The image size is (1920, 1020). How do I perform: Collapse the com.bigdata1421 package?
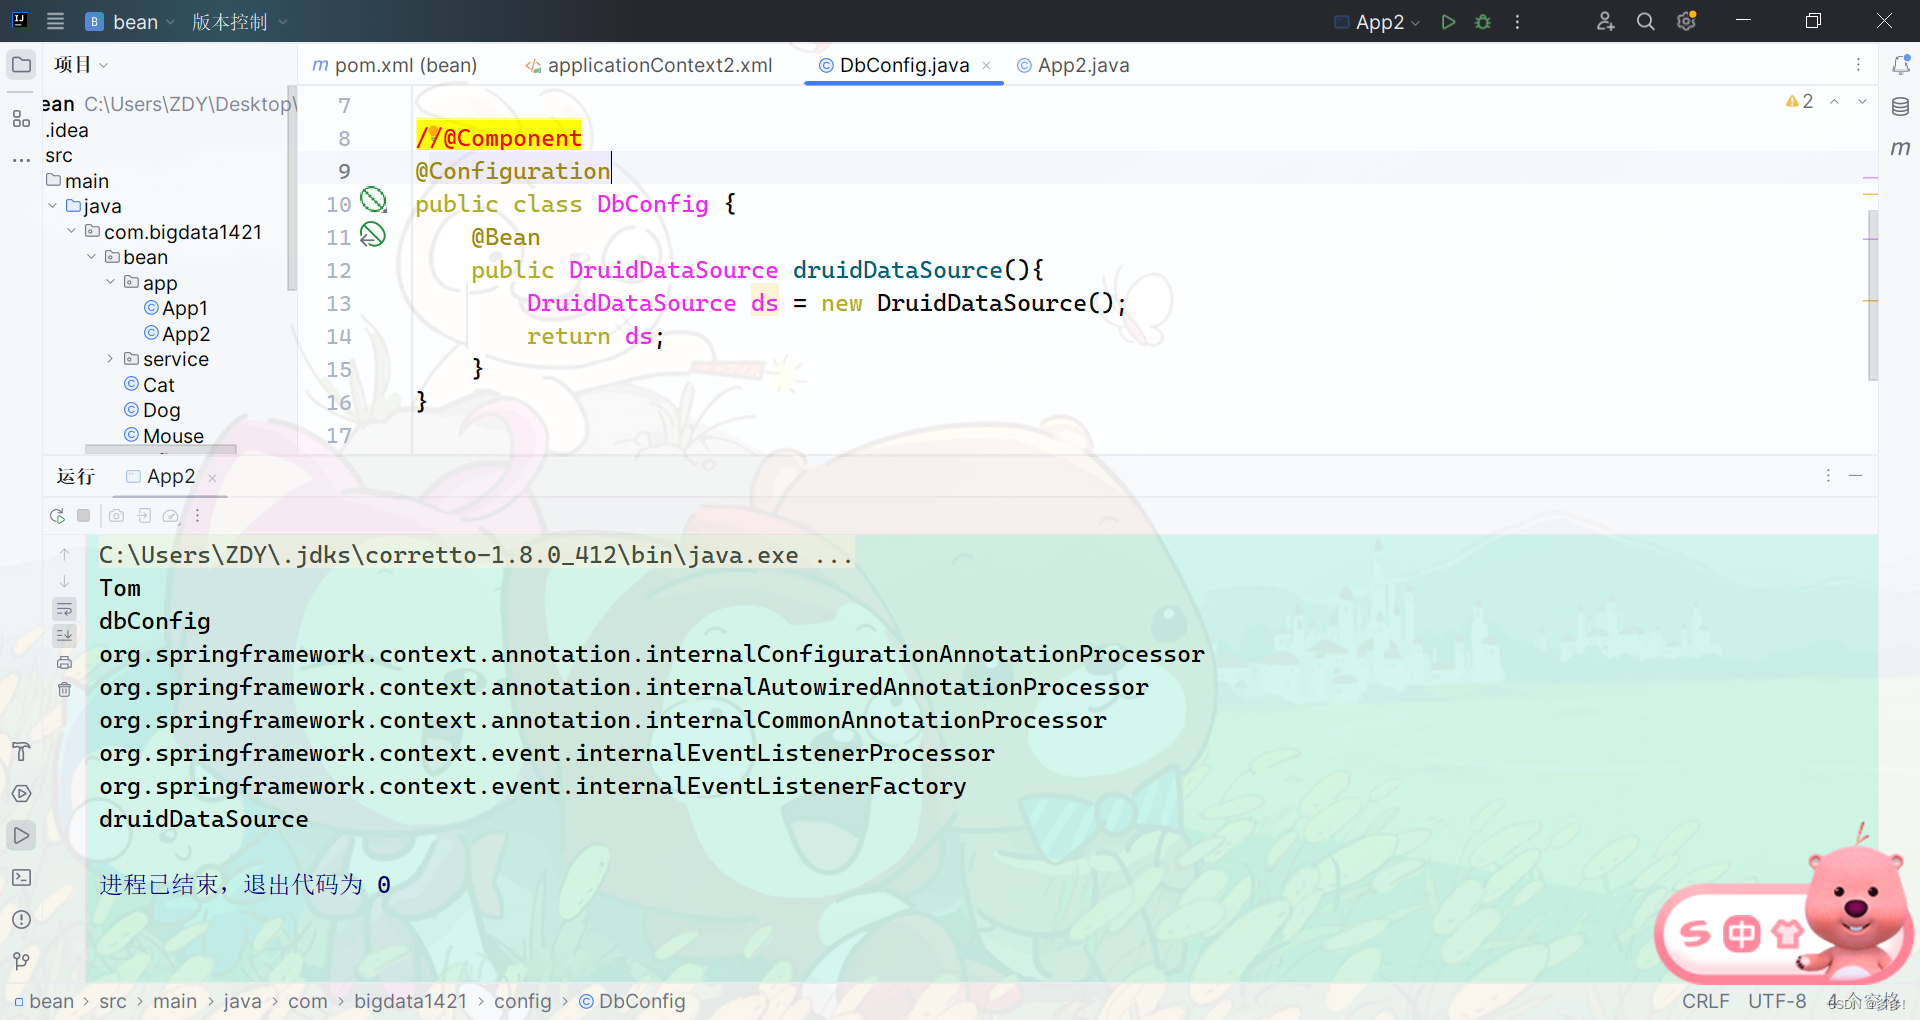pyautogui.click(x=70, y=231)
